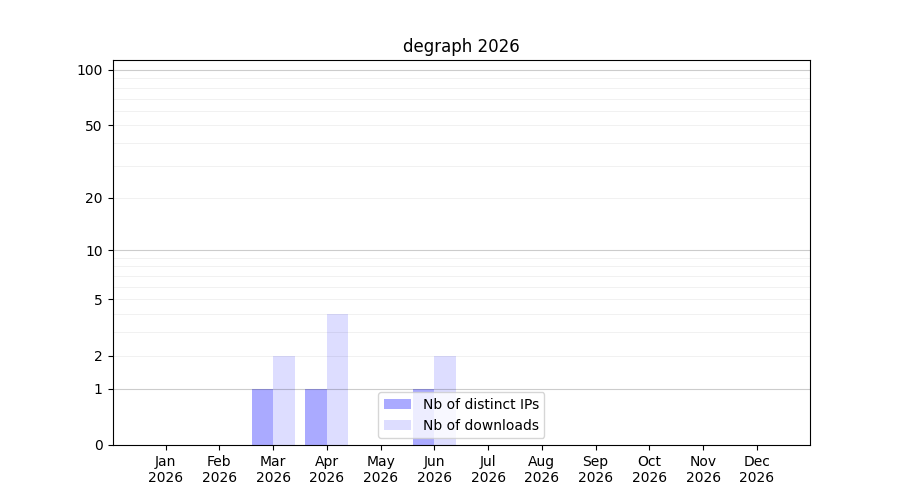Viewport: 900px width, 500px height.
Task: Click the March distinct IPs bar
Action: point(262,417)
